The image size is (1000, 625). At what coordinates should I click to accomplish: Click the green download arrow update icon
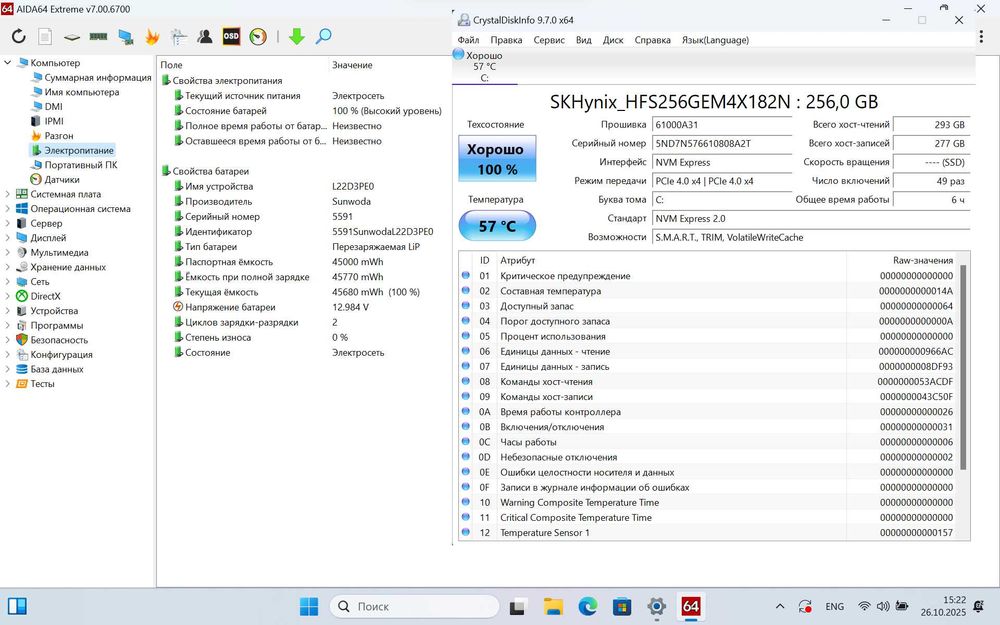point(297,36)
